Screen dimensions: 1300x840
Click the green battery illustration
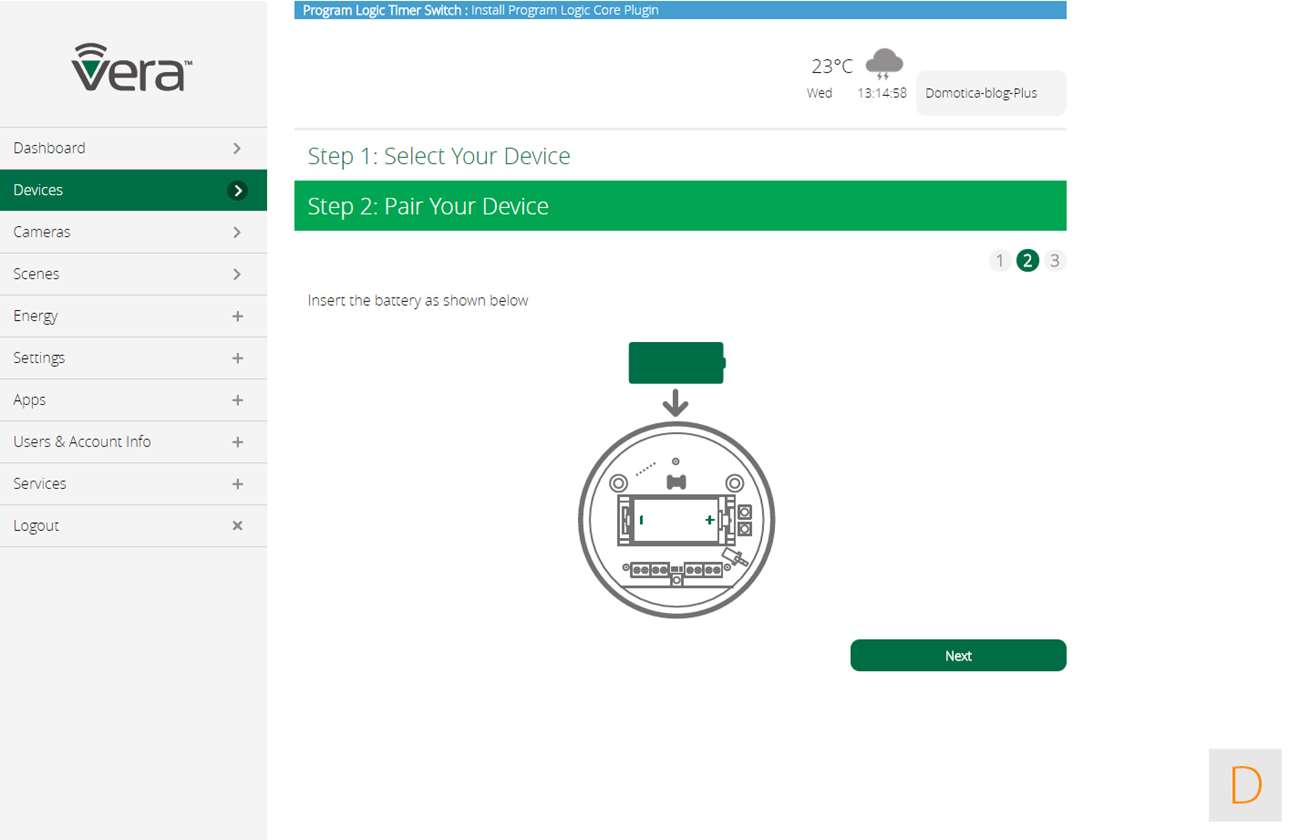coord(676,363)
